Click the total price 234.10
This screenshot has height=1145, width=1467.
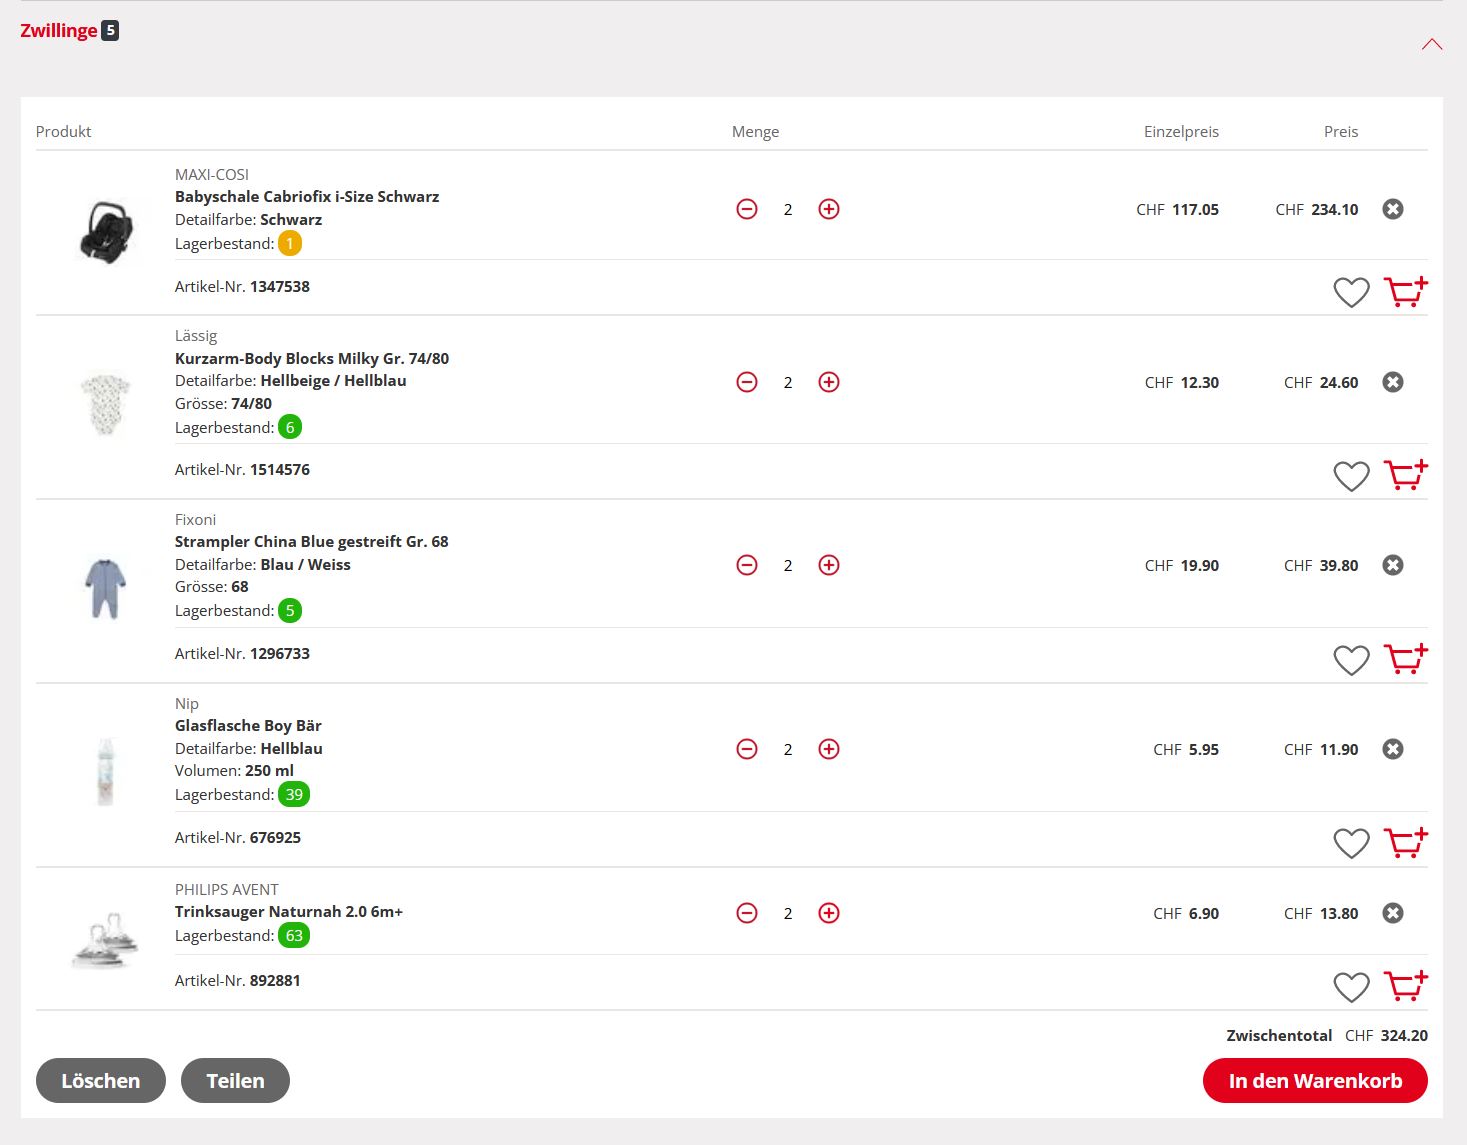tap(1335, 210)
